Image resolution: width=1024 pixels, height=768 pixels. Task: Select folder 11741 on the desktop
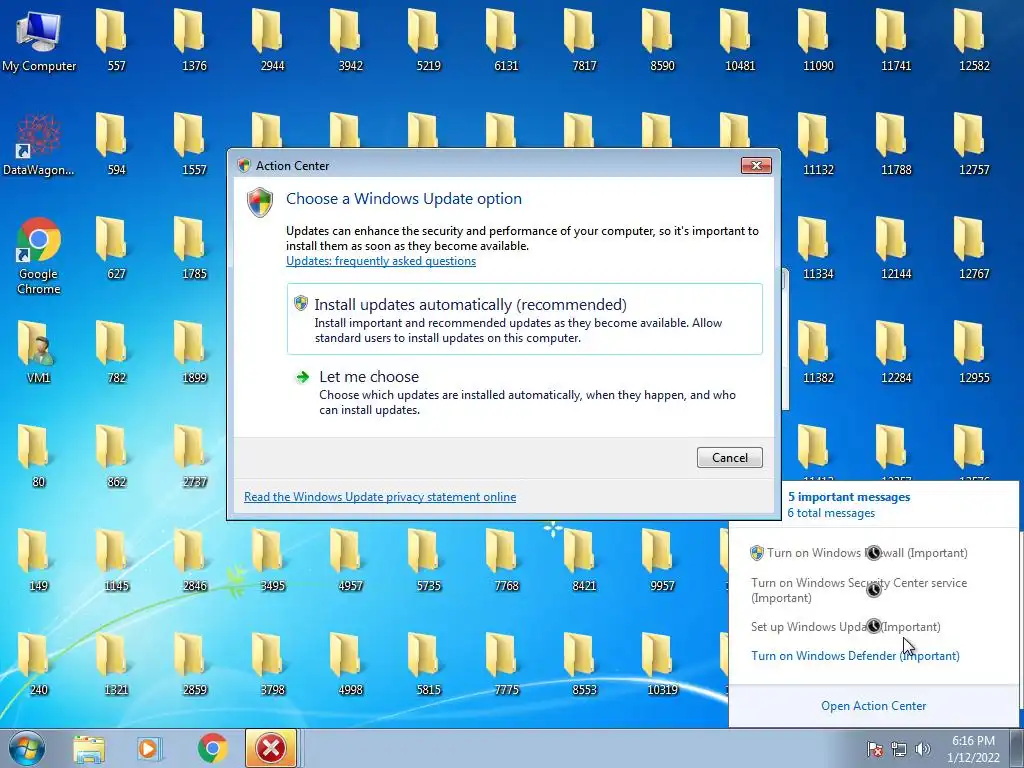click(x=896, y=40)
